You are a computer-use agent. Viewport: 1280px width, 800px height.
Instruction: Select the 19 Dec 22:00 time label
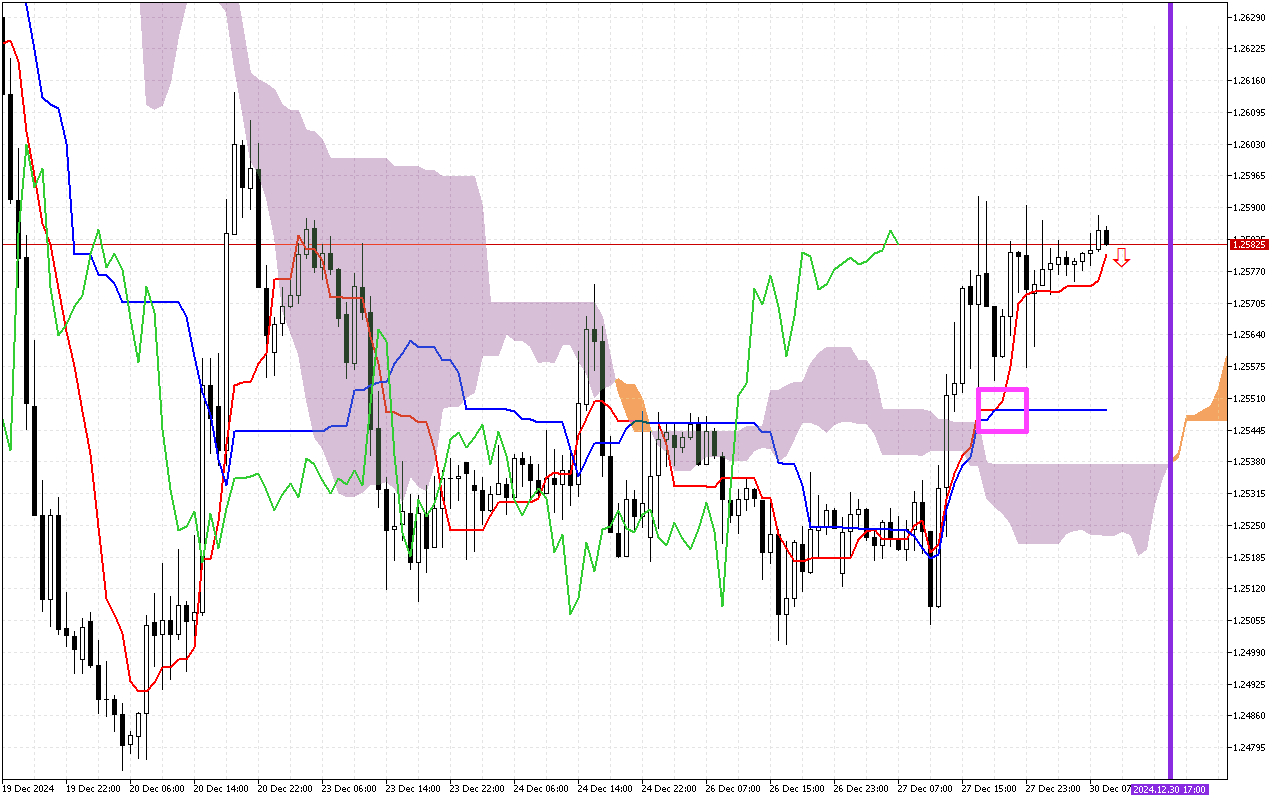point(93,789)
